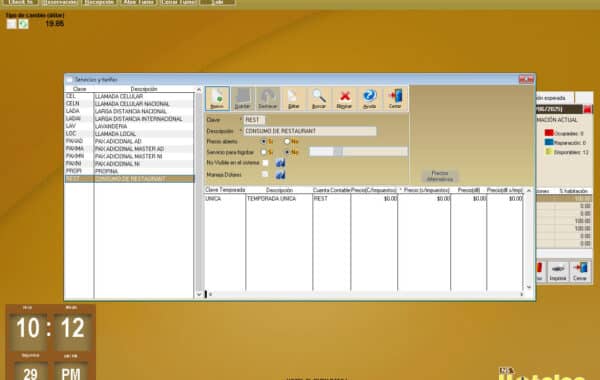Click the Buscar magnifier icon

tap(319, 98)
